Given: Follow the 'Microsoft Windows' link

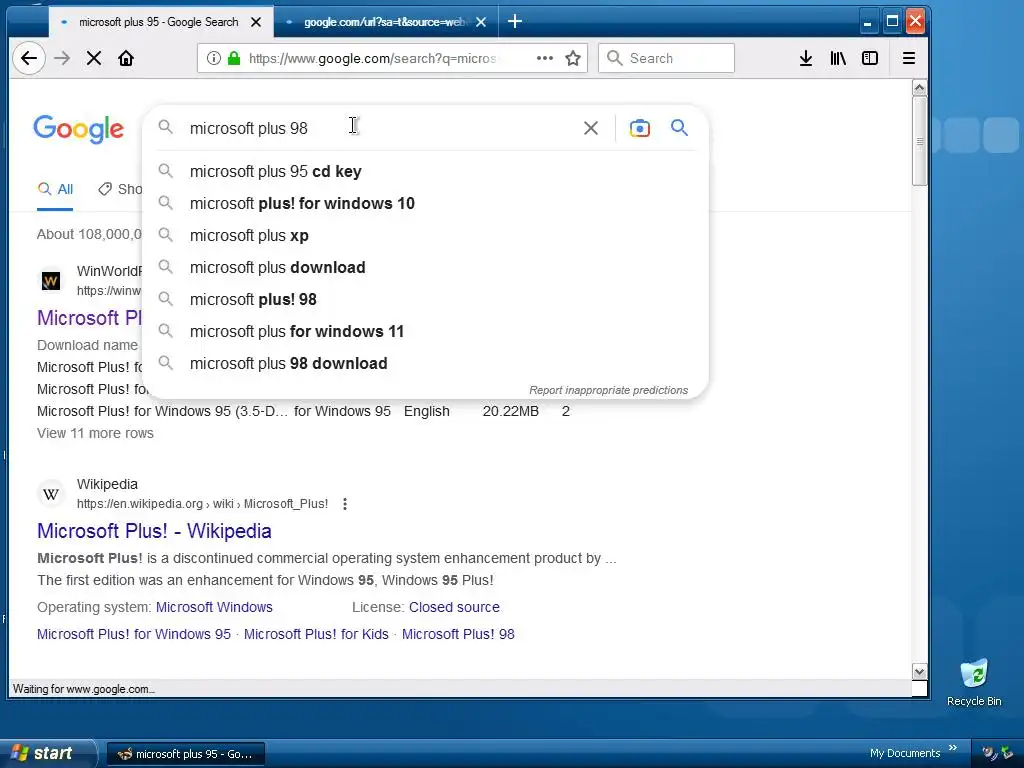Looking at the screenshot, I should [x=214, y=607].
